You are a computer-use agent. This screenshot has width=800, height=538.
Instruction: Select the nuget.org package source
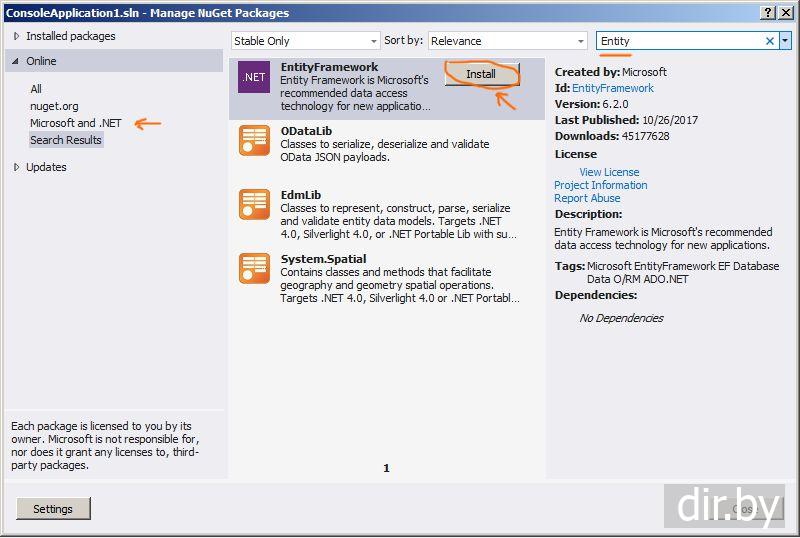54,106
